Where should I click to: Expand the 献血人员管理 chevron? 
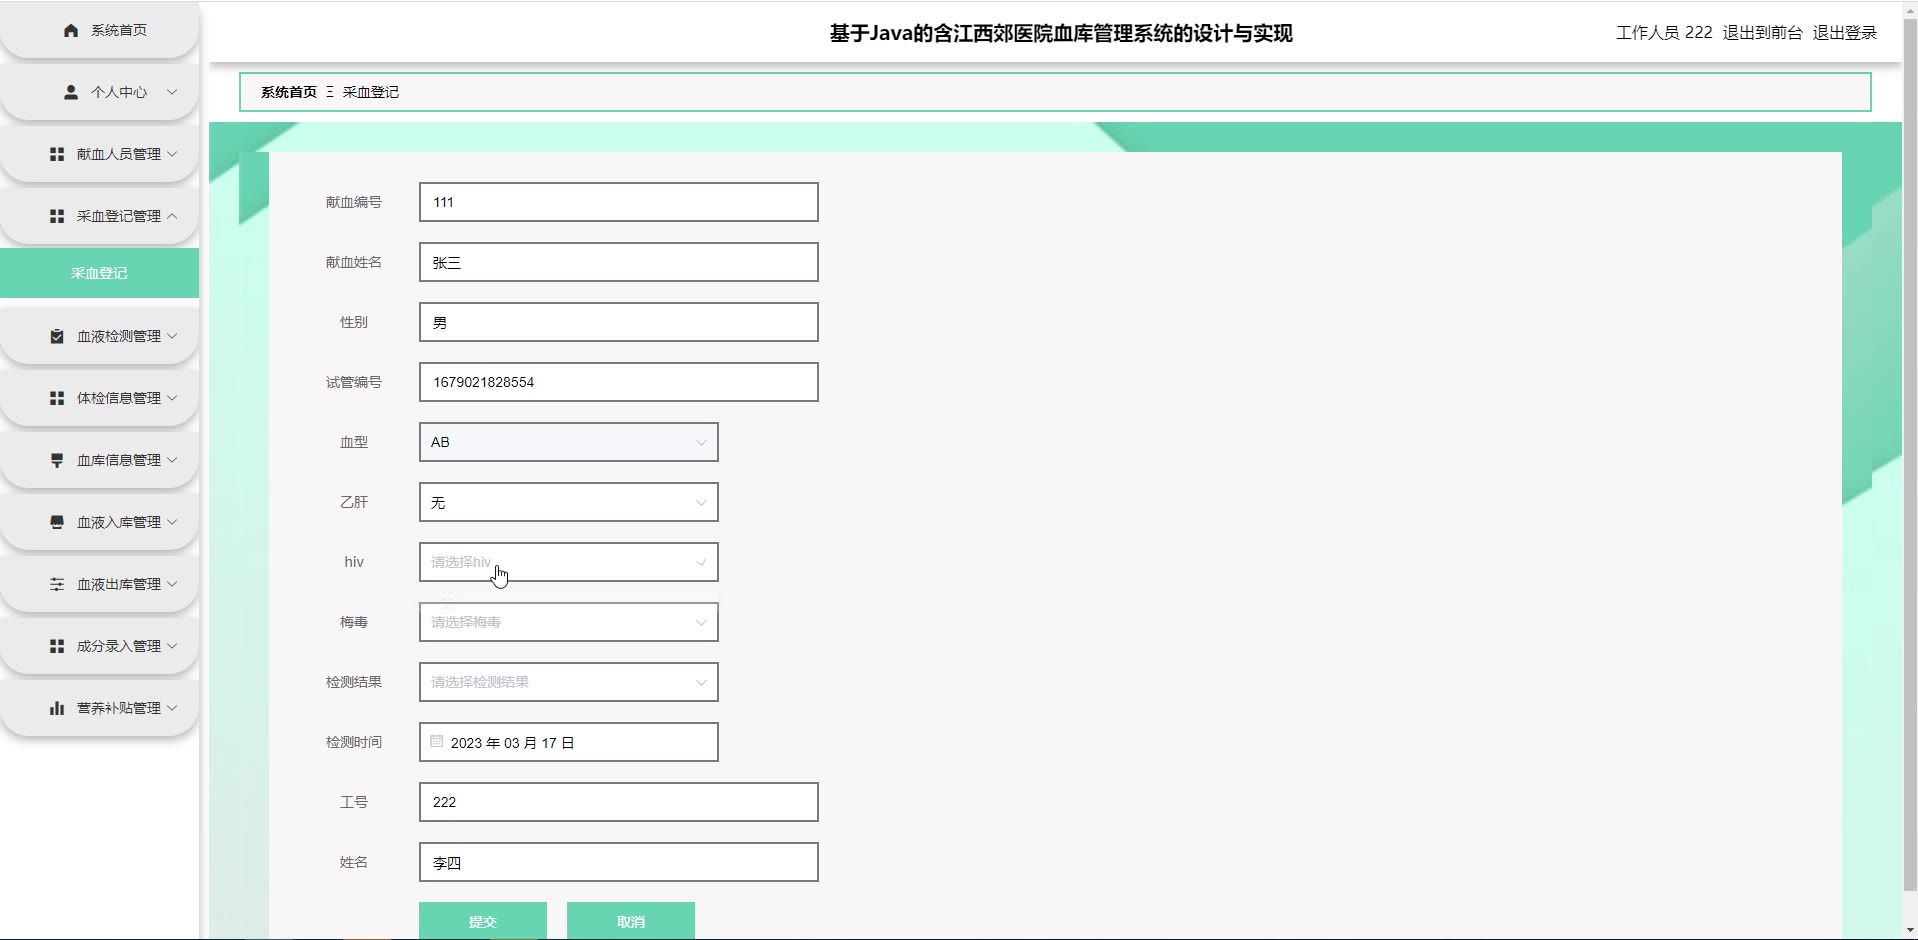(172, 154)
